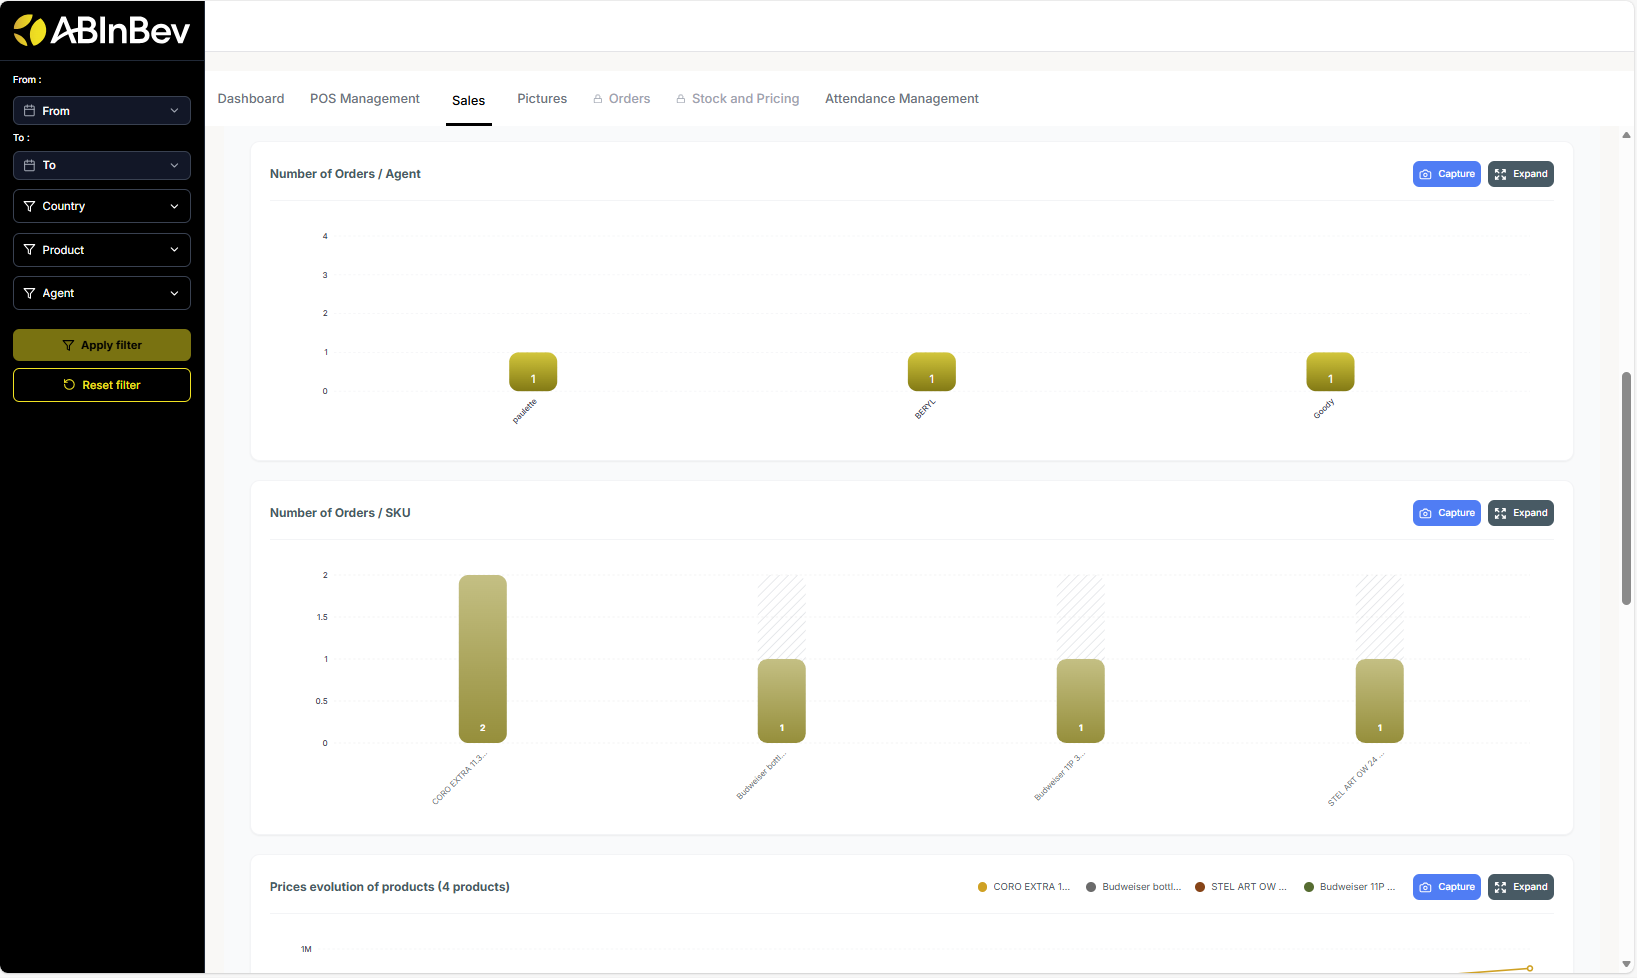1637x978 pixels.
Task: Click the vertical scrollbar thumb
Action: (1626, 488)
